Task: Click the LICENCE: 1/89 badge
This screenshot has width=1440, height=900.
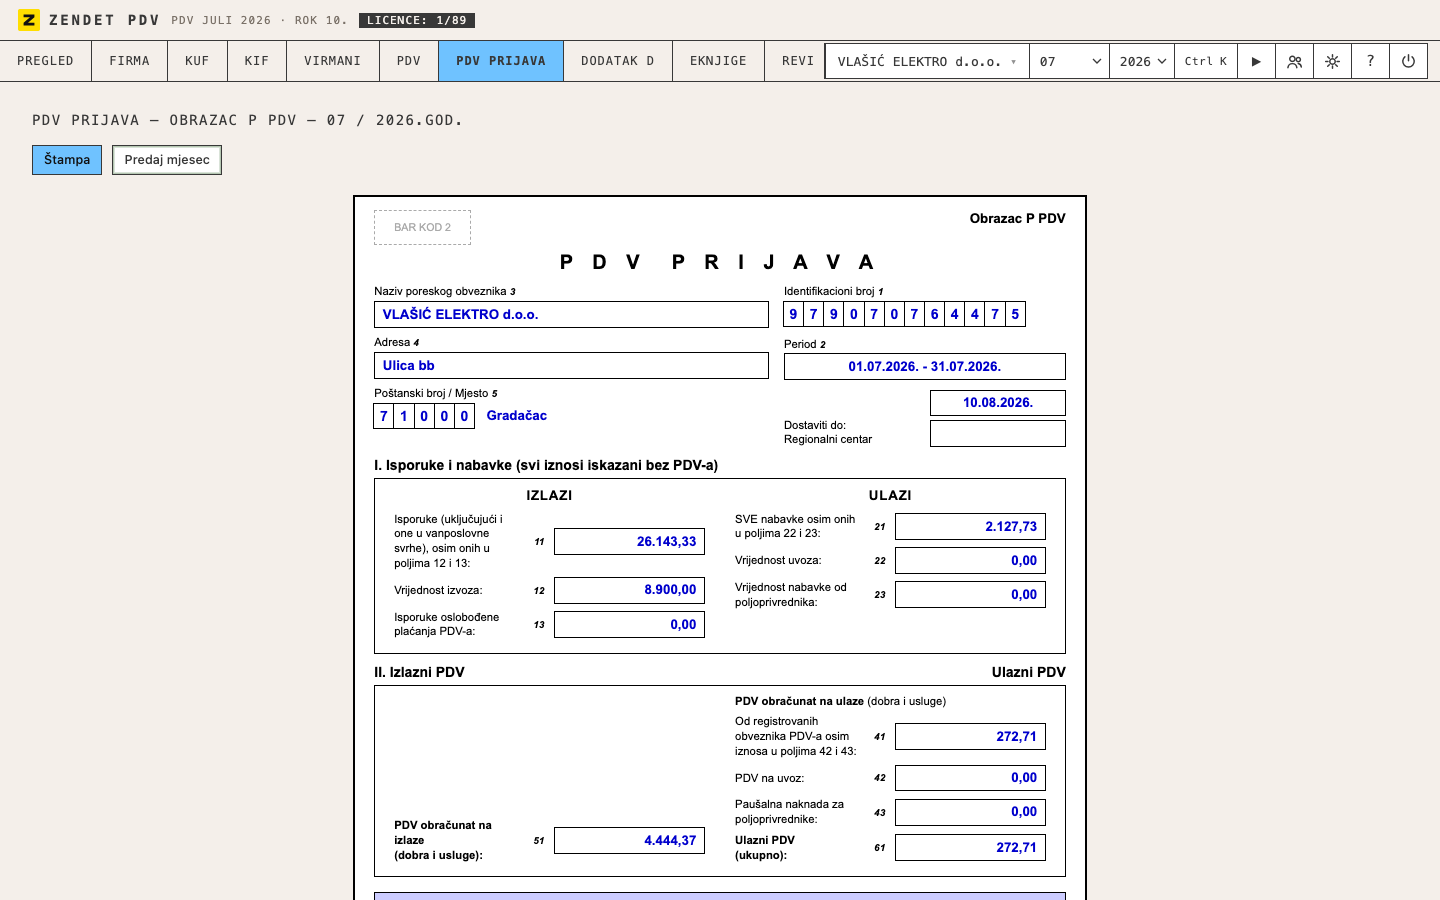Action: (417, 20)
